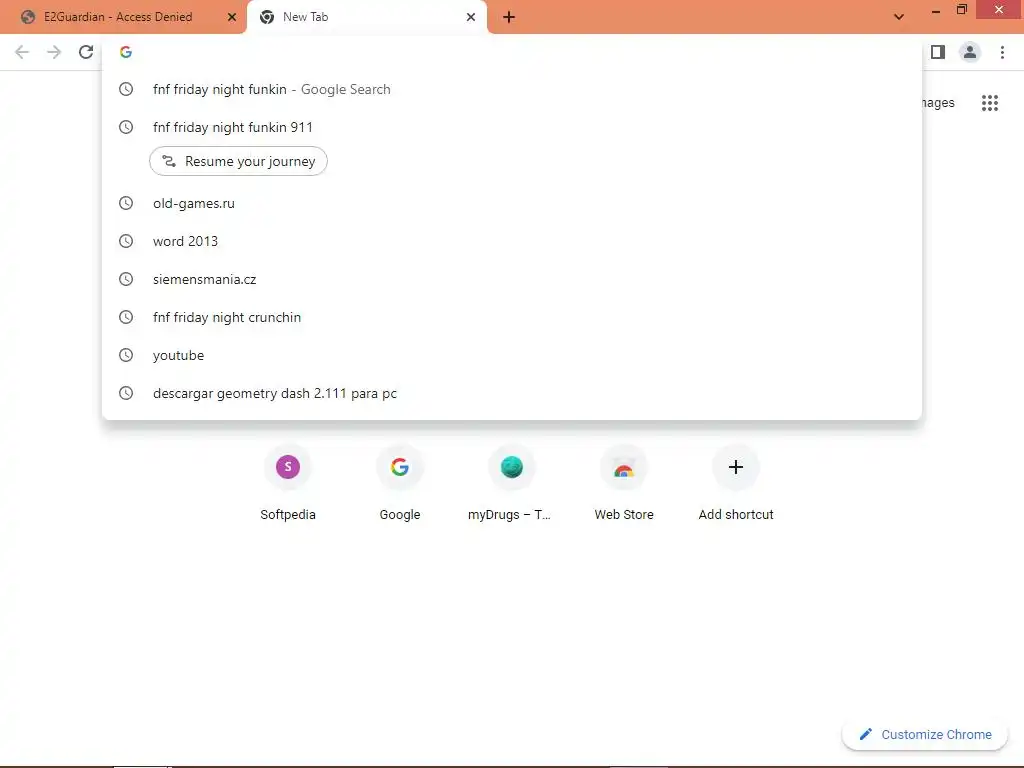Select fnf friday night crunchin suggestion
The image size is (1024, 768).
(512, 317)
